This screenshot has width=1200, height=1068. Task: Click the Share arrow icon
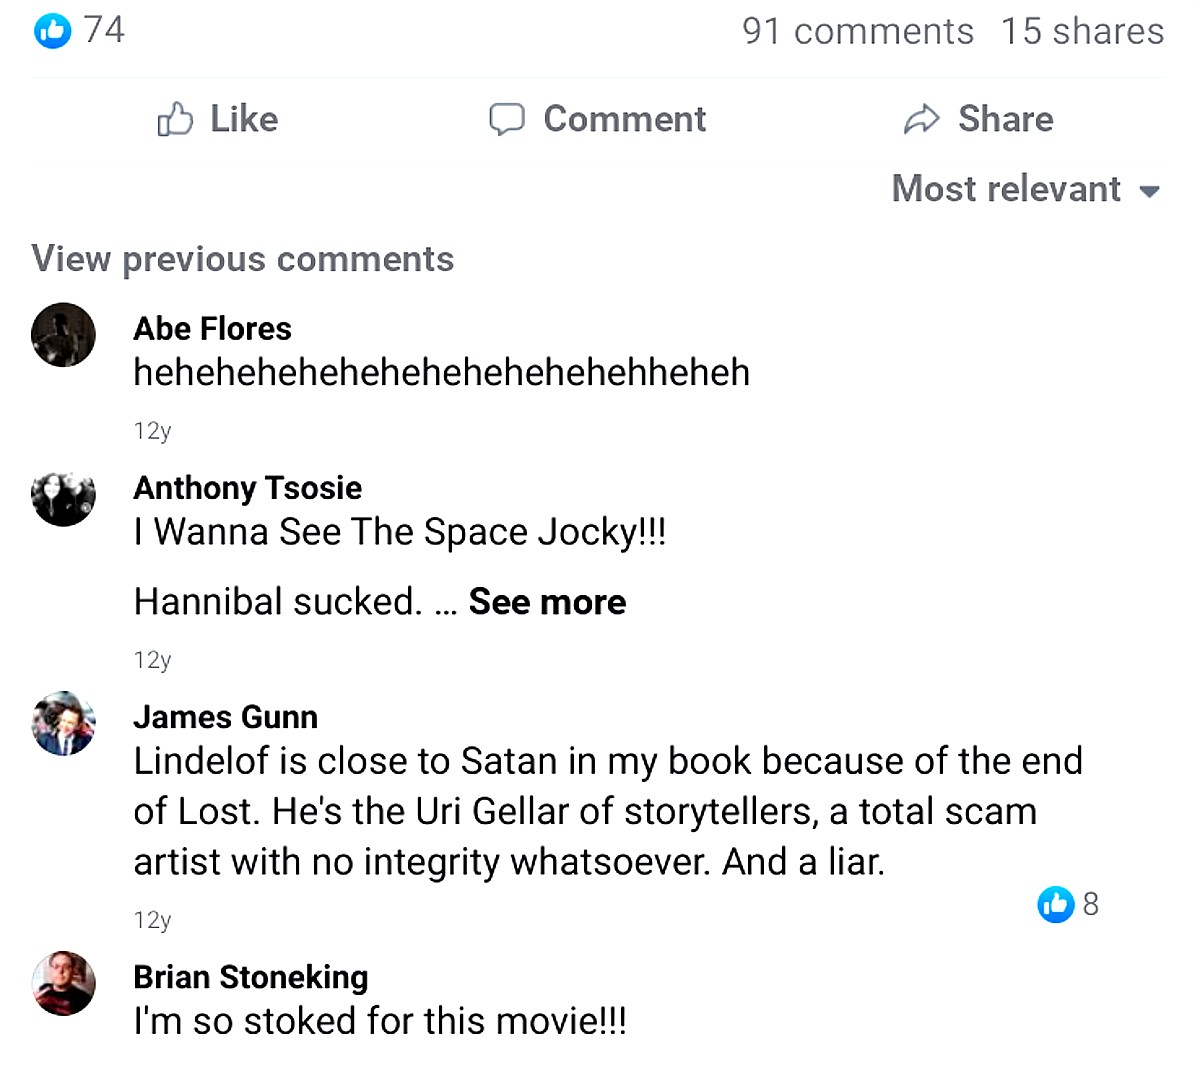tap(921, 119)
